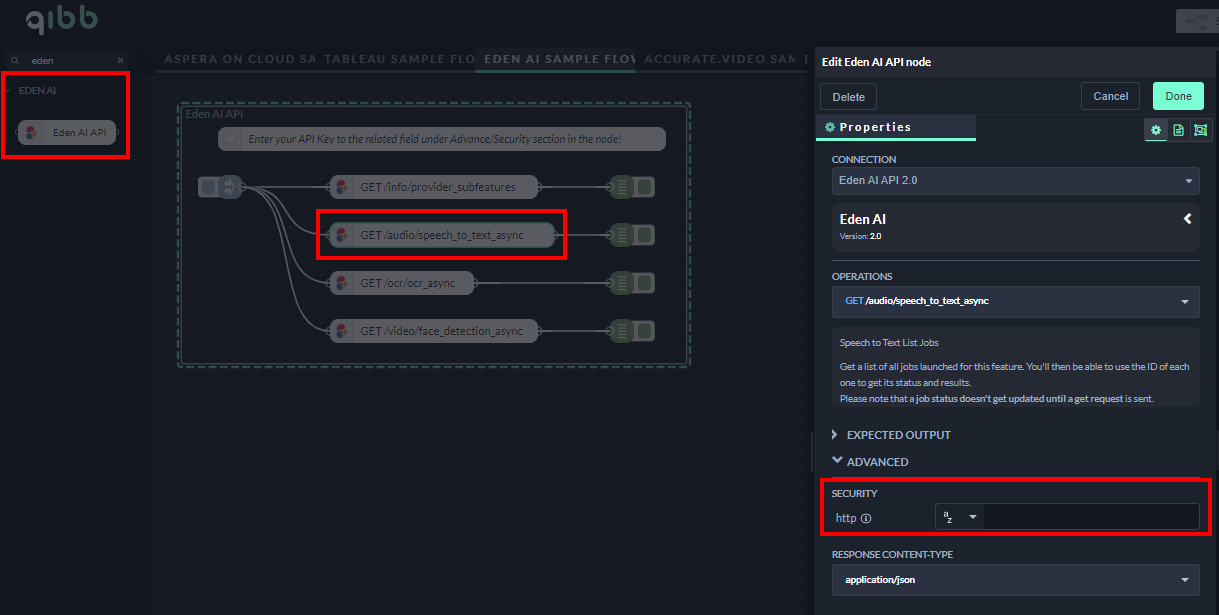Expand the Expected Output section

[898, 435]
